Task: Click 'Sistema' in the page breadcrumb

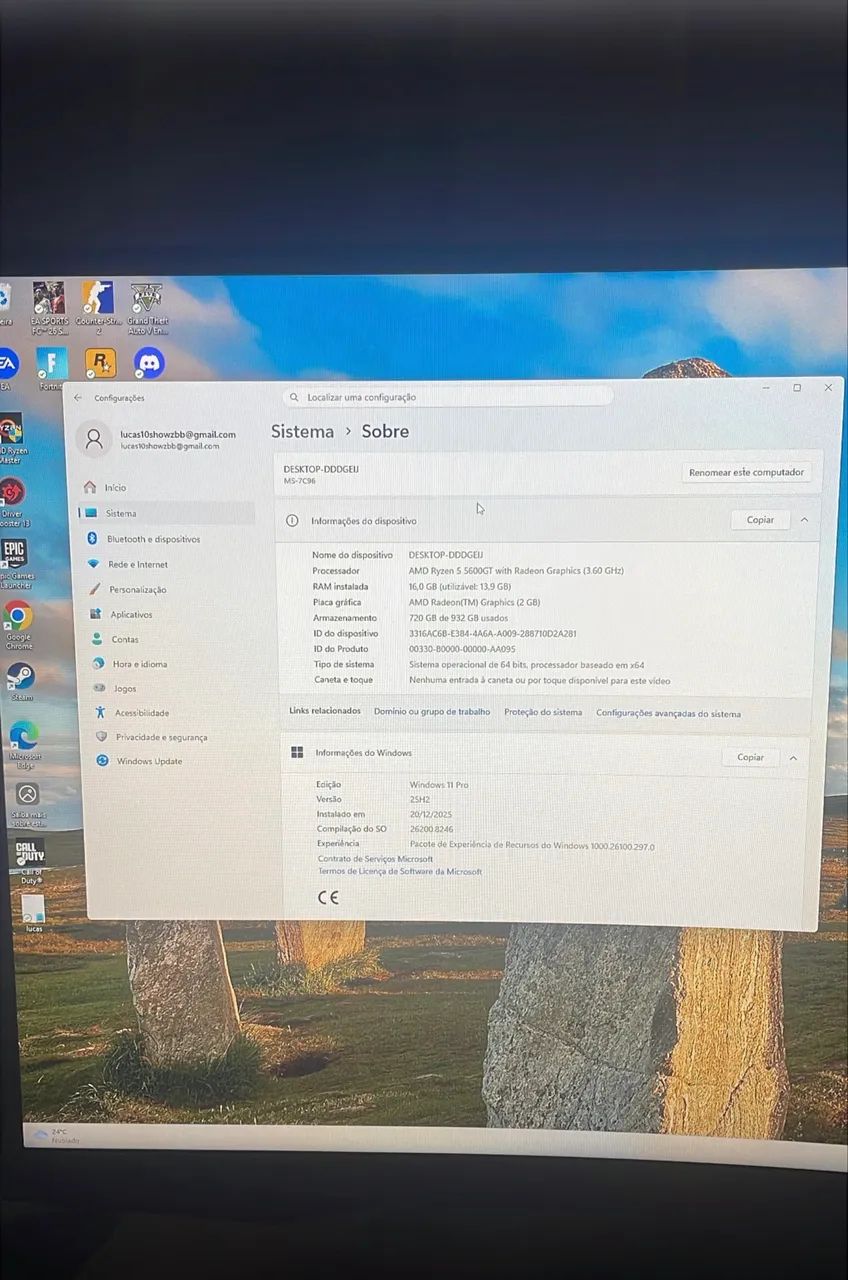Action: tap(302, 431)
